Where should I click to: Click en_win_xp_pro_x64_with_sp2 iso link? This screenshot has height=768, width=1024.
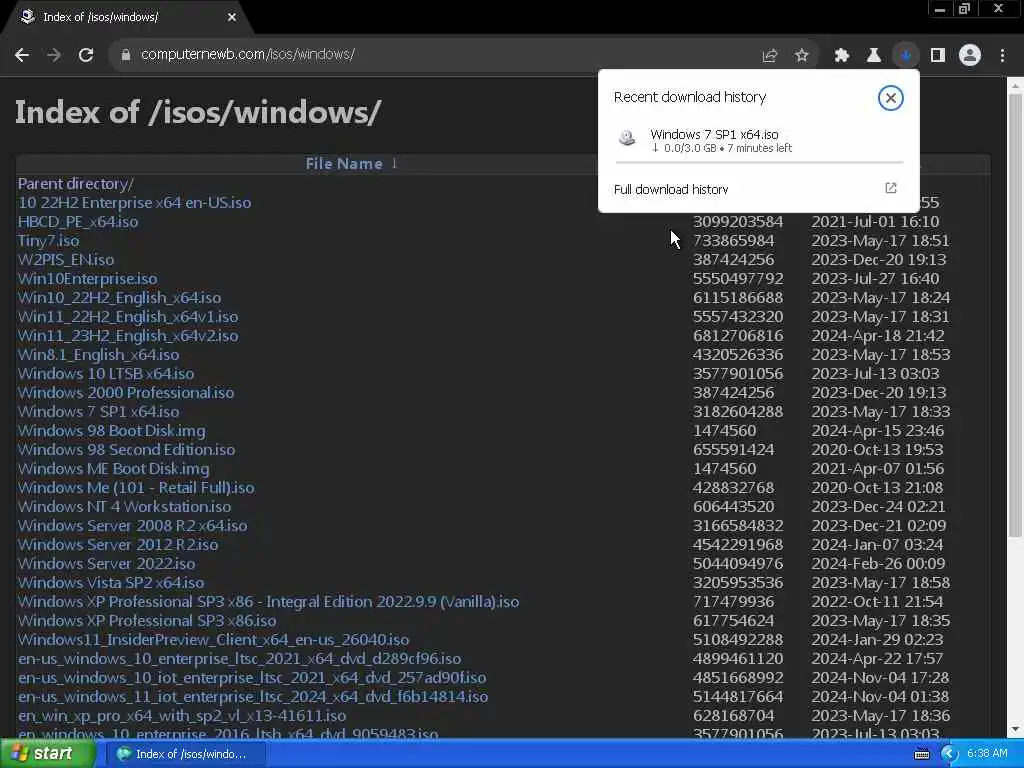[182, 715]
